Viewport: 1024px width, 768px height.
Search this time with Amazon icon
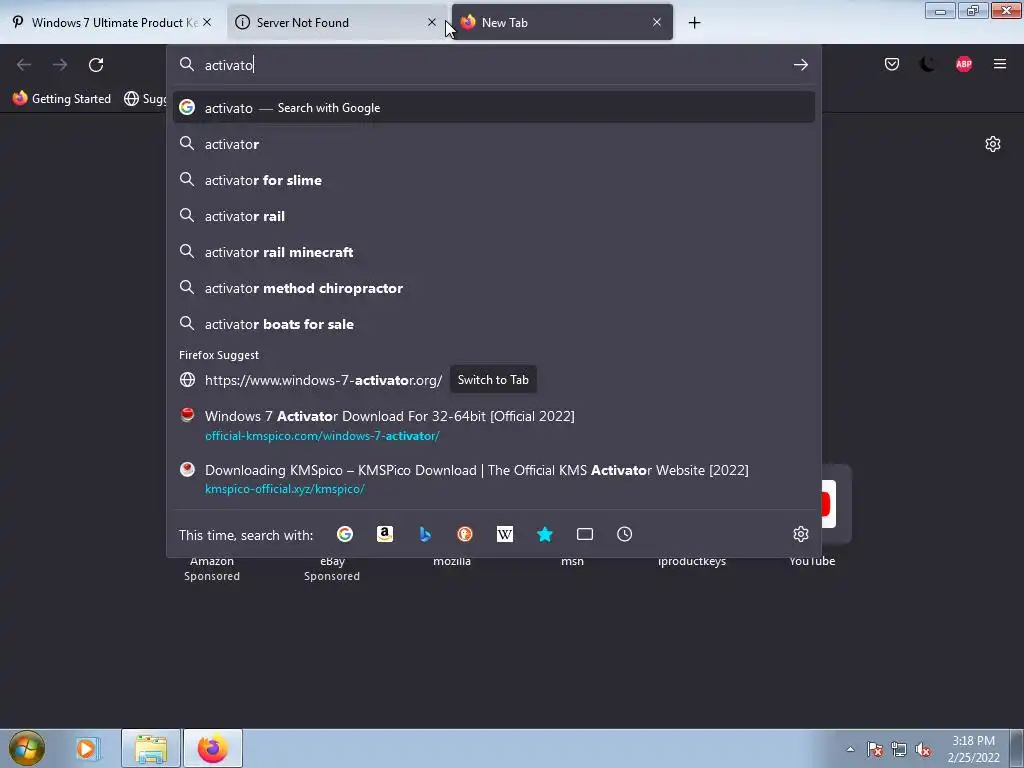385,534
